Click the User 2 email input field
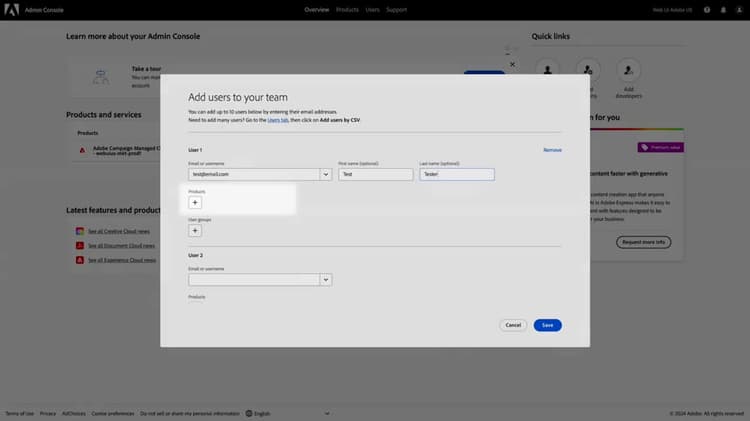Screen dimensions: 750x421 (254, 279)
